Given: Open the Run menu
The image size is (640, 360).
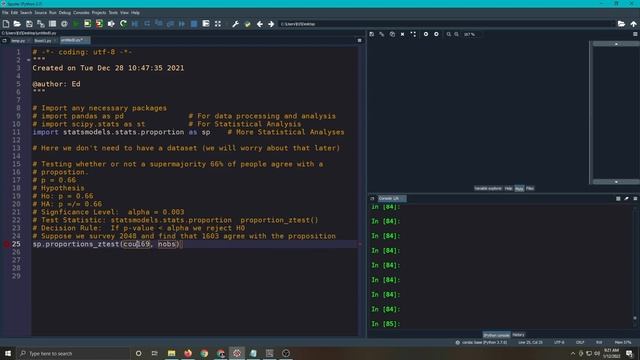Looking at the screenshot, I should tap(53, 13).
